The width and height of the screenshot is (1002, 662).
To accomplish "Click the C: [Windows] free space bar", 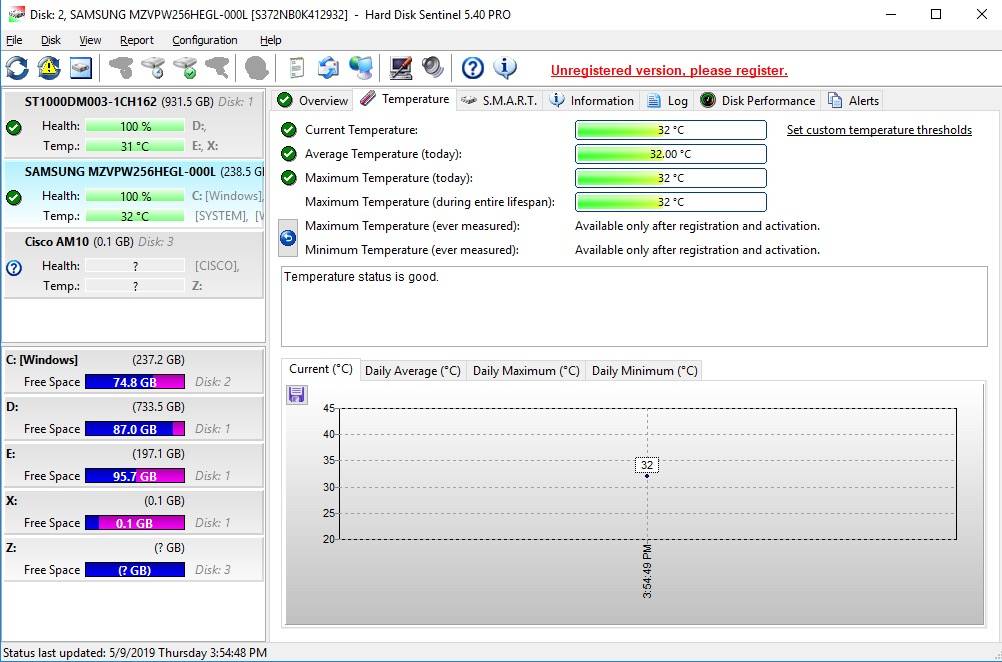I will 134,382.
